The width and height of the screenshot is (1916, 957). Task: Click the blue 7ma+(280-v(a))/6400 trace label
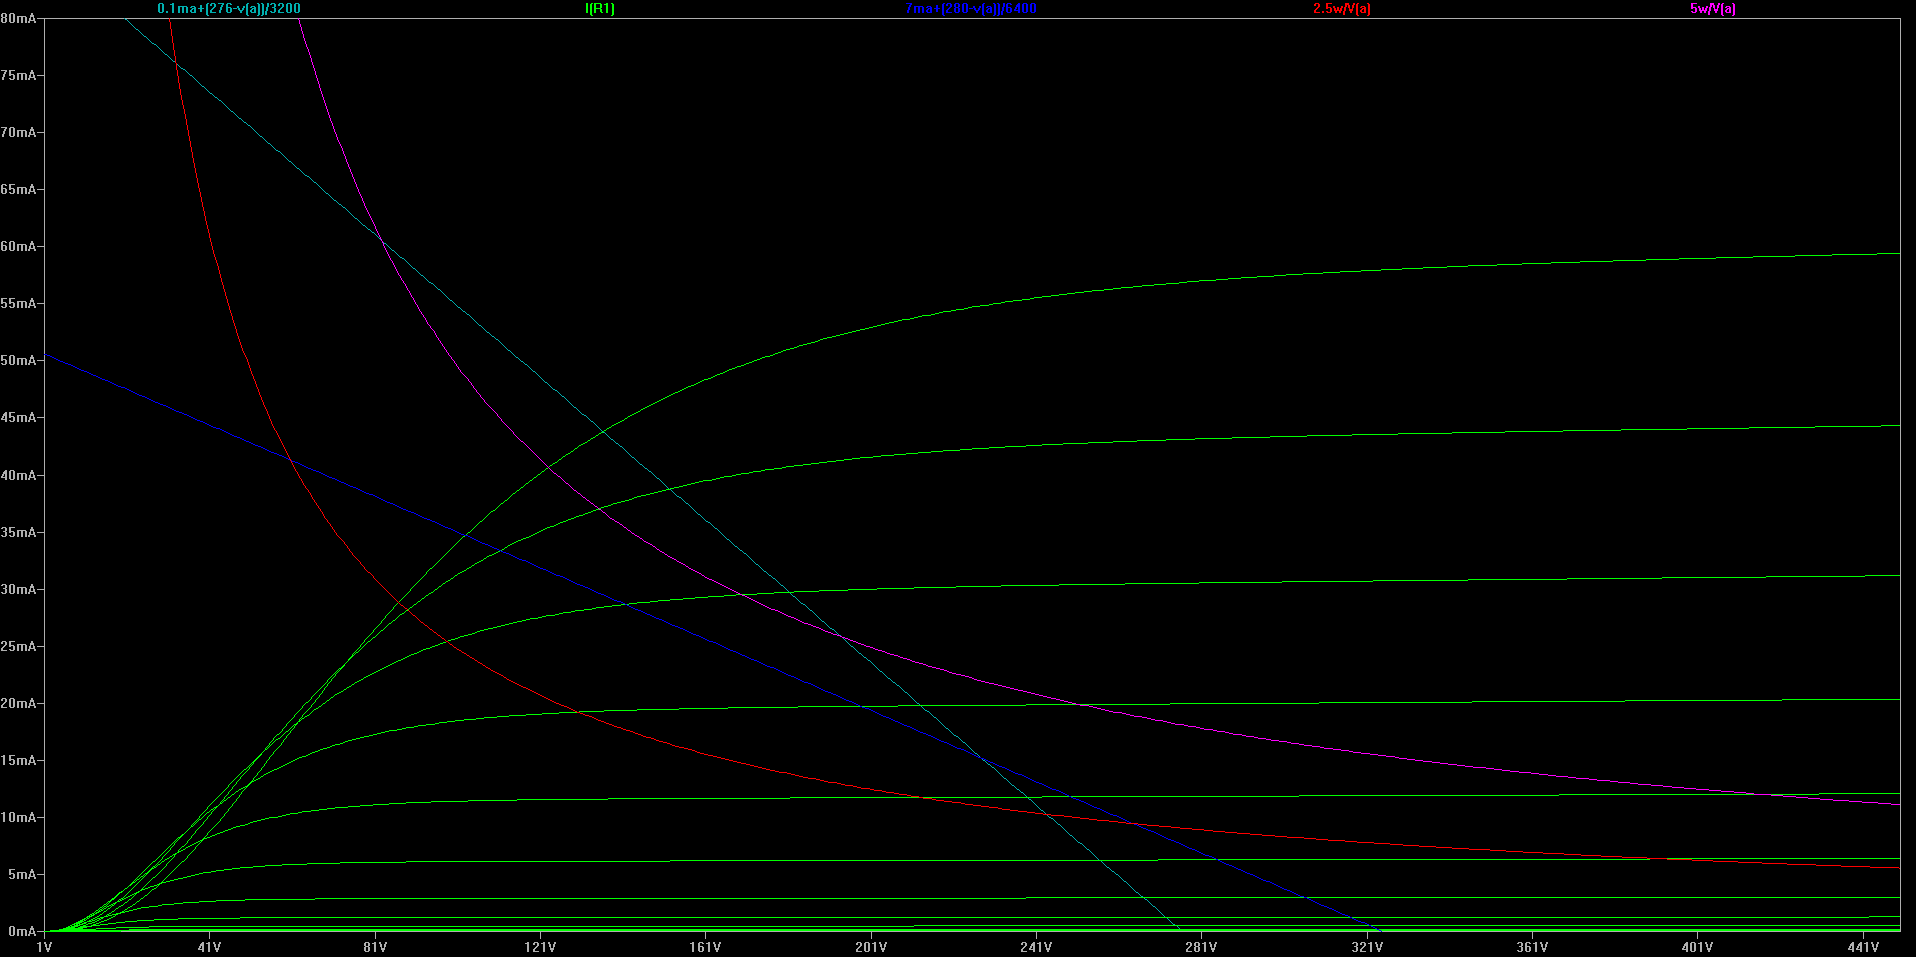point(971,9)
